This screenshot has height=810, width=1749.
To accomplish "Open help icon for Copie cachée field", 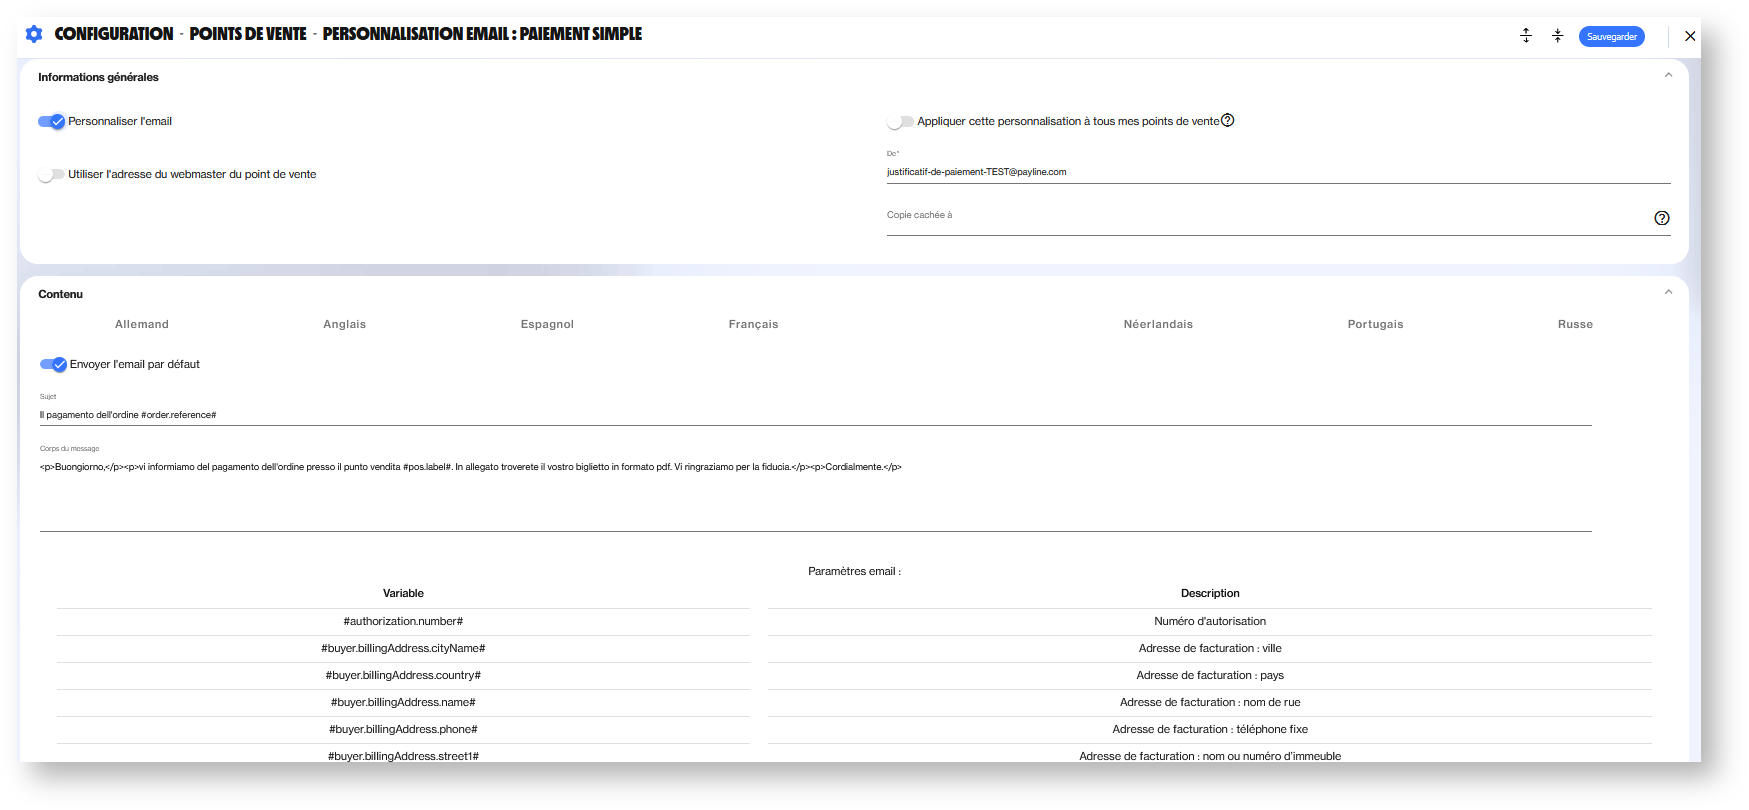I will (x=1661, y=218).
